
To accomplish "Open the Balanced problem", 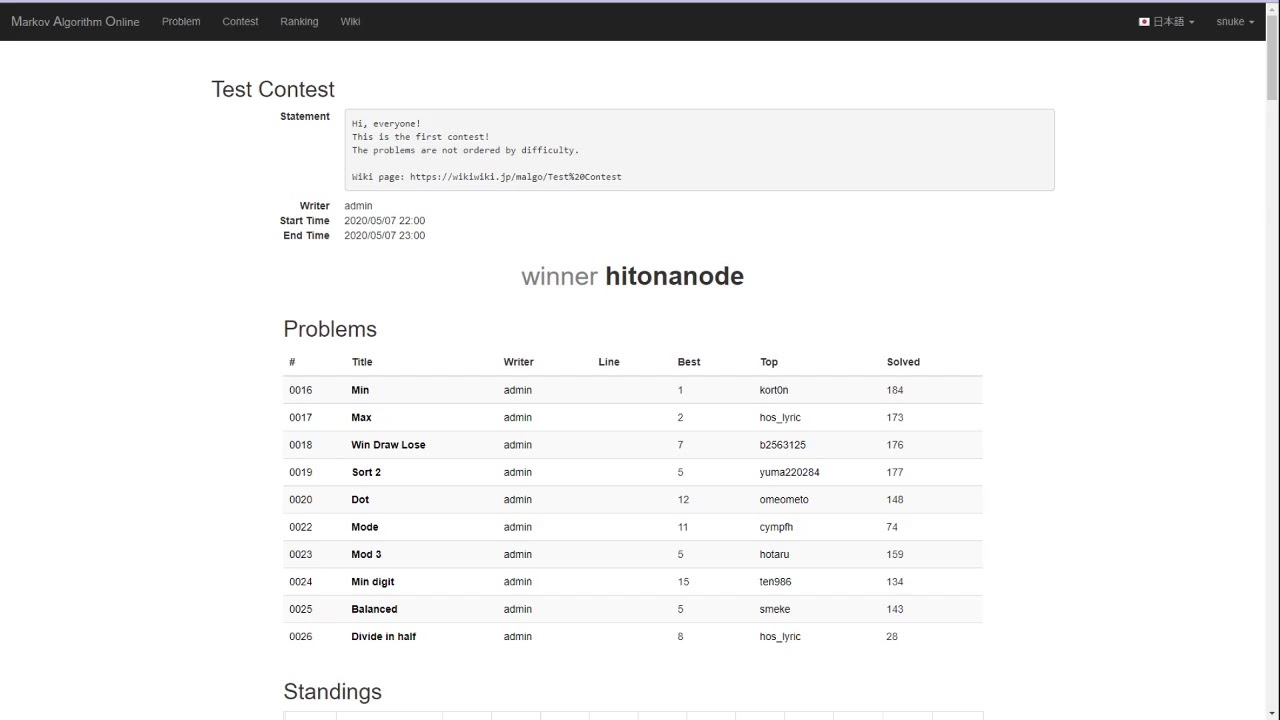I will pos(374,609).
